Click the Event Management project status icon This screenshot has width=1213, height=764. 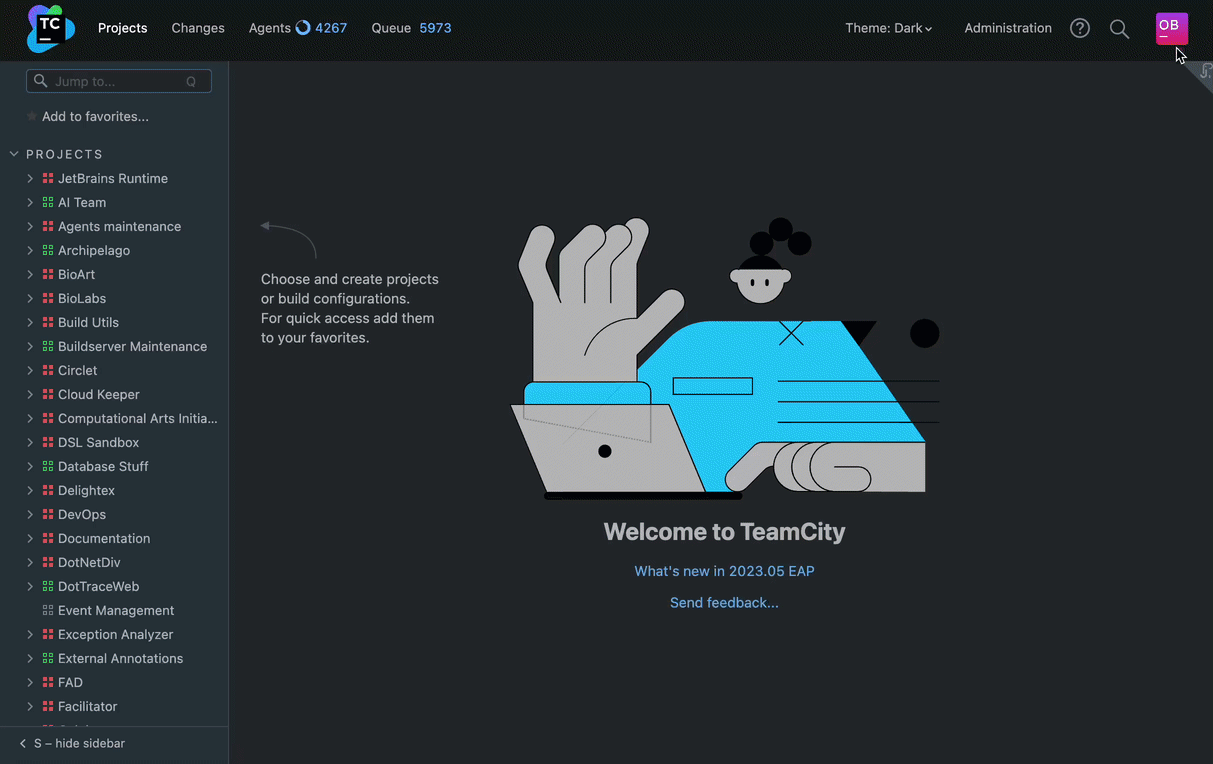tap(48, 611)
